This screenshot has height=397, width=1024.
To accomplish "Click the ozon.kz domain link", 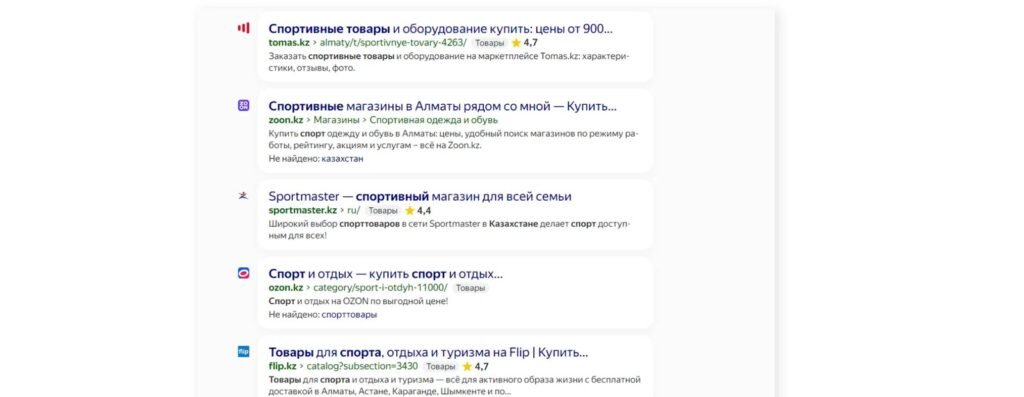I will coord(285,288).
